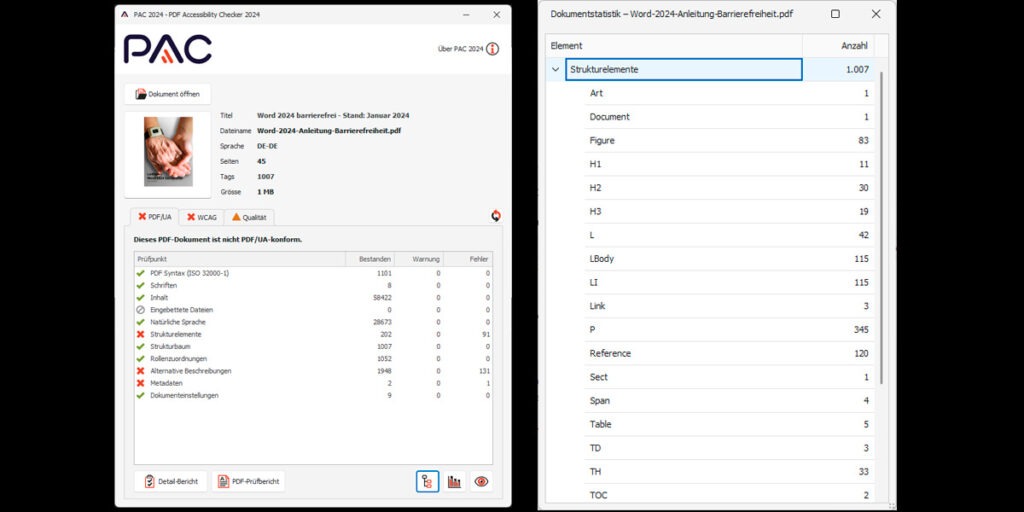This screenshot has width=1024, height=512.
Task: Select the Reference row
Action: click(x=729, y=353)
